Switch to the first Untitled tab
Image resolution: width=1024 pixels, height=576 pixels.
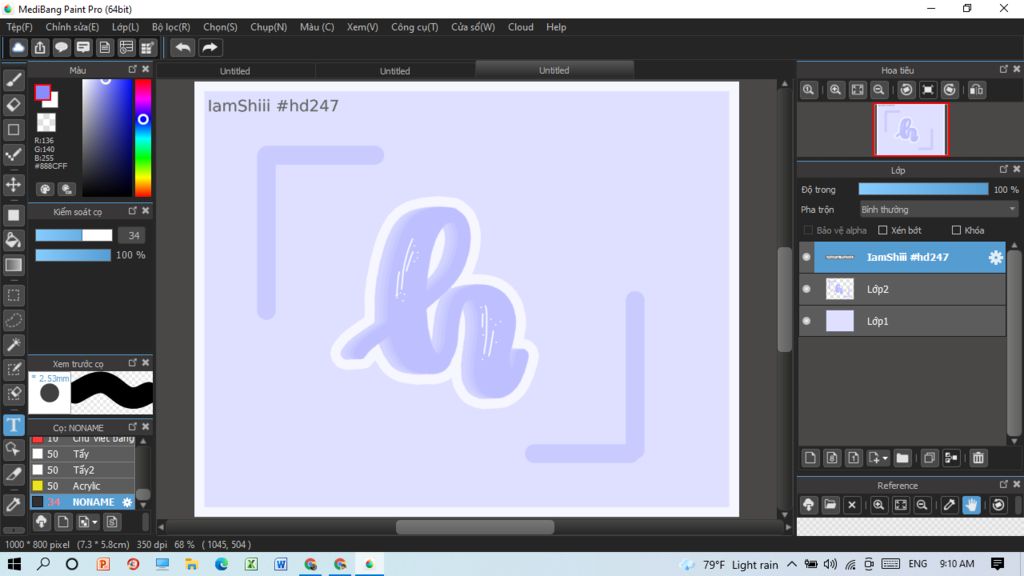(x=235, y=71)
